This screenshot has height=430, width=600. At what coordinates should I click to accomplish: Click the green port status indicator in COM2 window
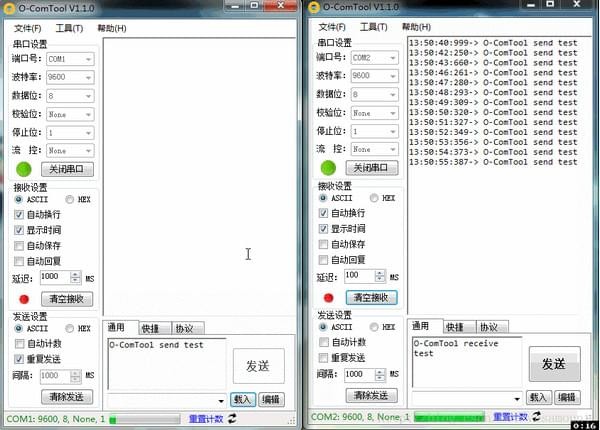(327, 169)
